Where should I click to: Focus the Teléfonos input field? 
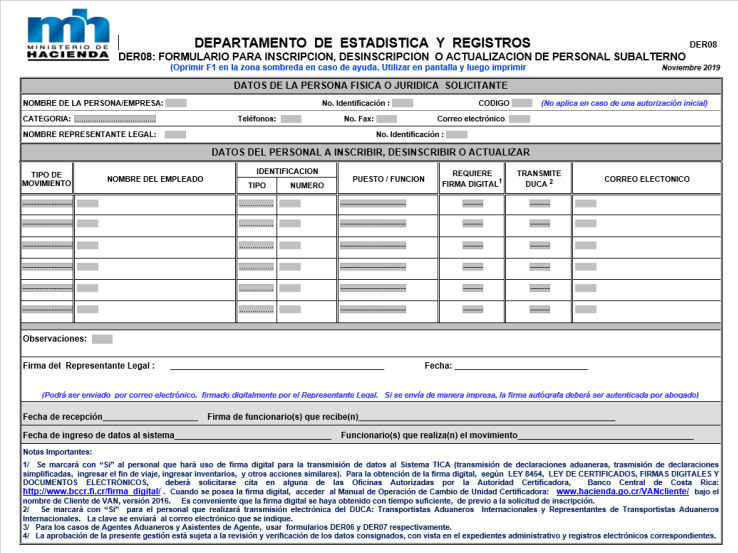click(291, 119)
